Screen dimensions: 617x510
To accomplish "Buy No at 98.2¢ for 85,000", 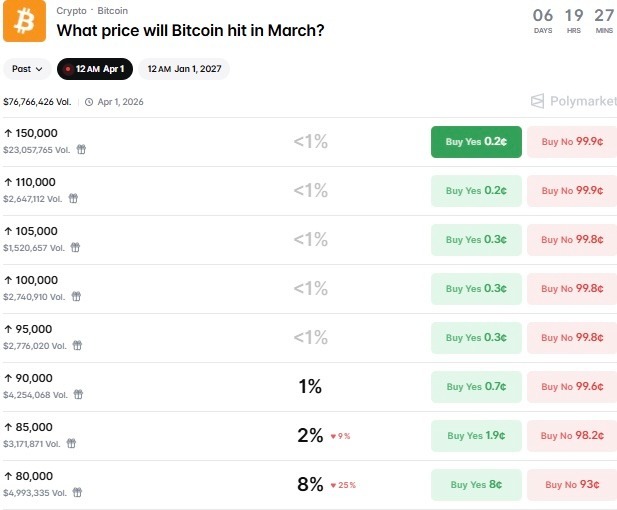I will pos(572,436).
